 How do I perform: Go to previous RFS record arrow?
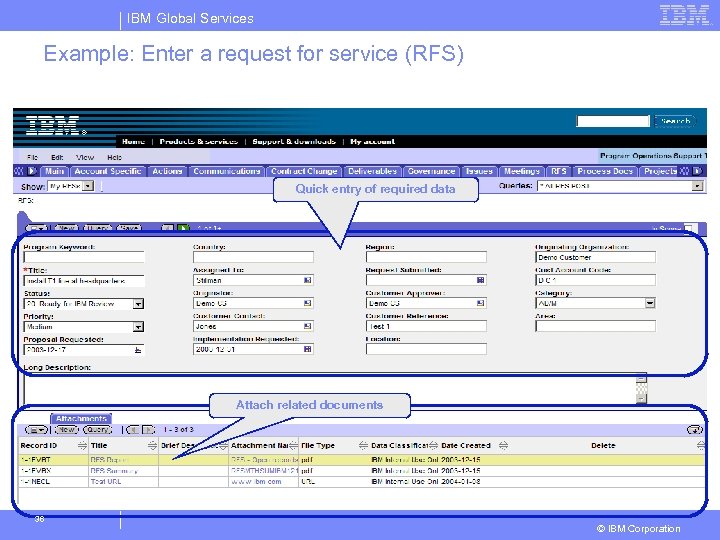[168, 228]
